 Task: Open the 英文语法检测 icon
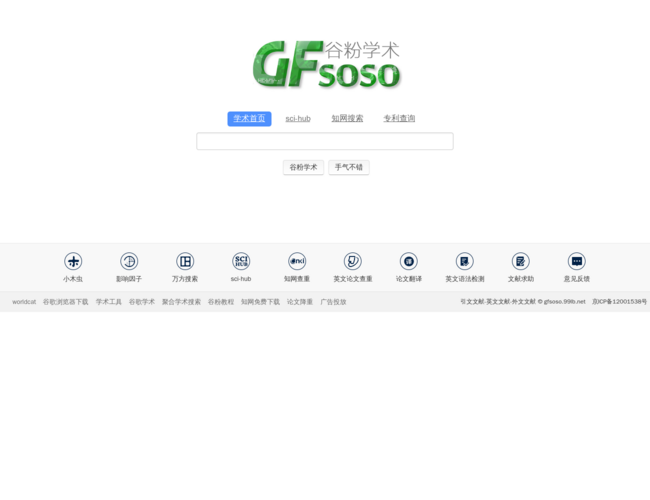tap(465, 261)
